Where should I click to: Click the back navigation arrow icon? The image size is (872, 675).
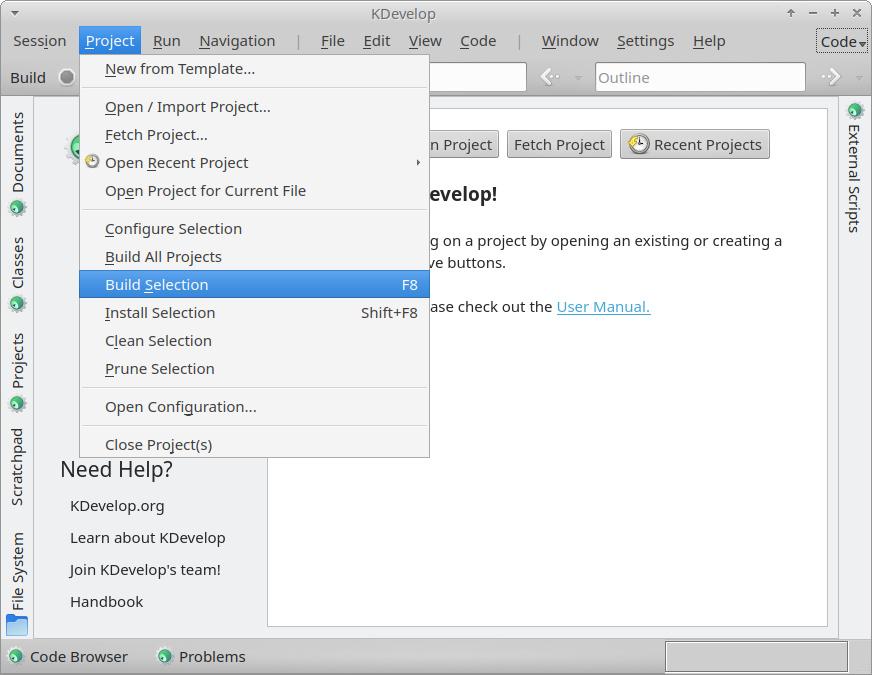tap(550, 77)
